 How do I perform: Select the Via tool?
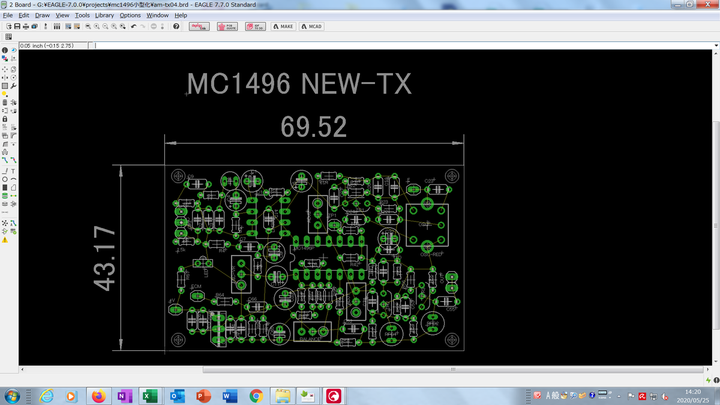point(5,196)
